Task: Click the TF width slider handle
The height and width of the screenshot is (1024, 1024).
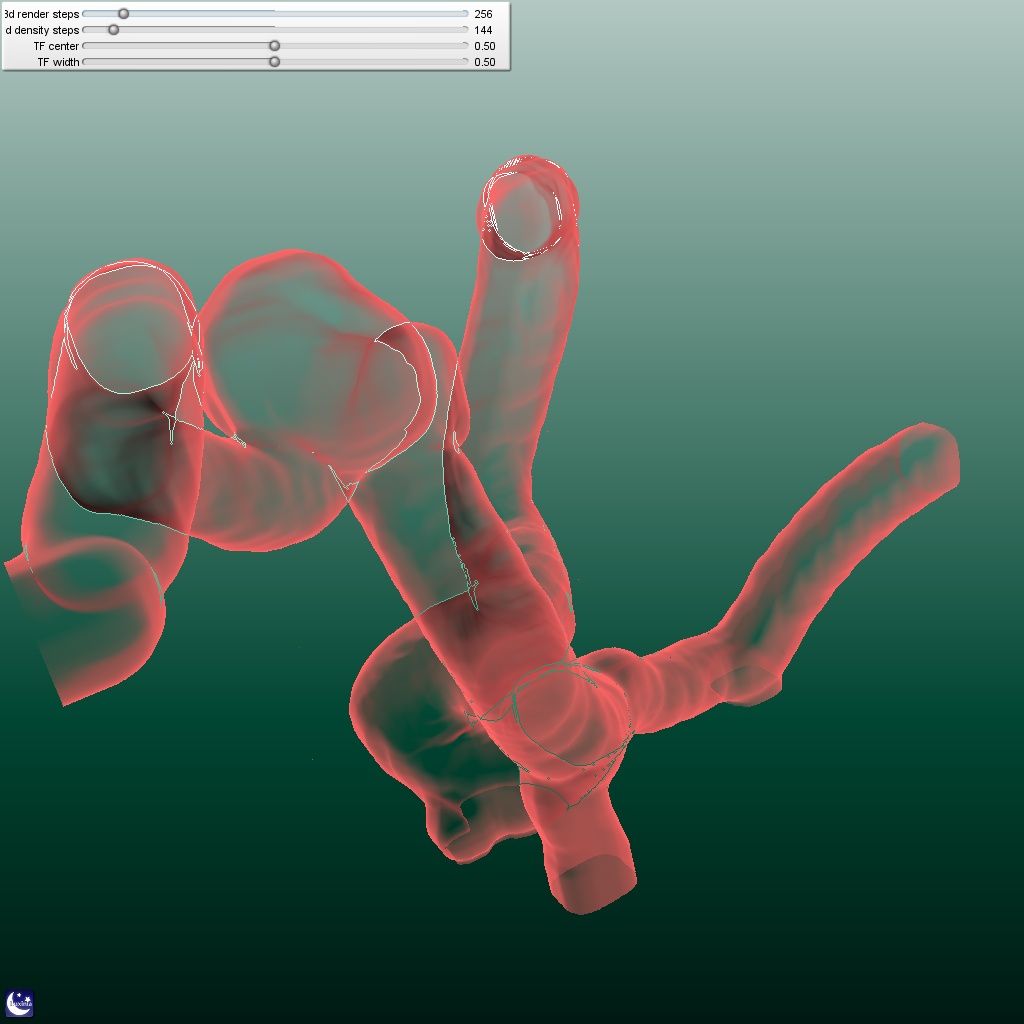Action: click(x=275, y=62)
